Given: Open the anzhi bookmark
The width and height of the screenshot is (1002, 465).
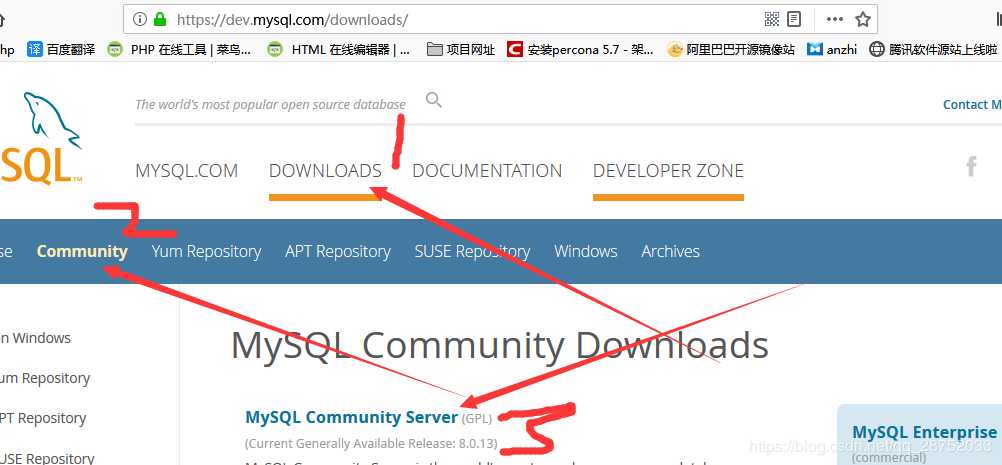Looking at the screenshot, I should click(832, 49).
